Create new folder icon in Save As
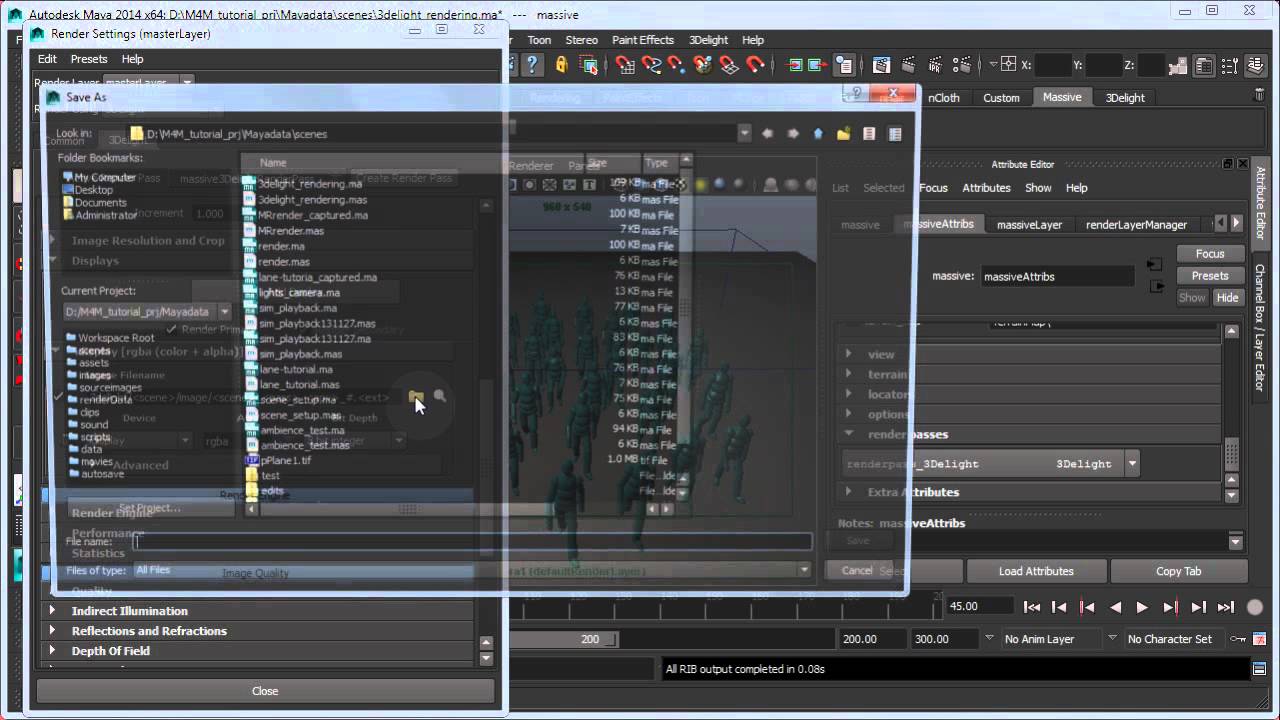Image resolution: width=1280 pixels, height=720 pixels. [x=844, y=133]
